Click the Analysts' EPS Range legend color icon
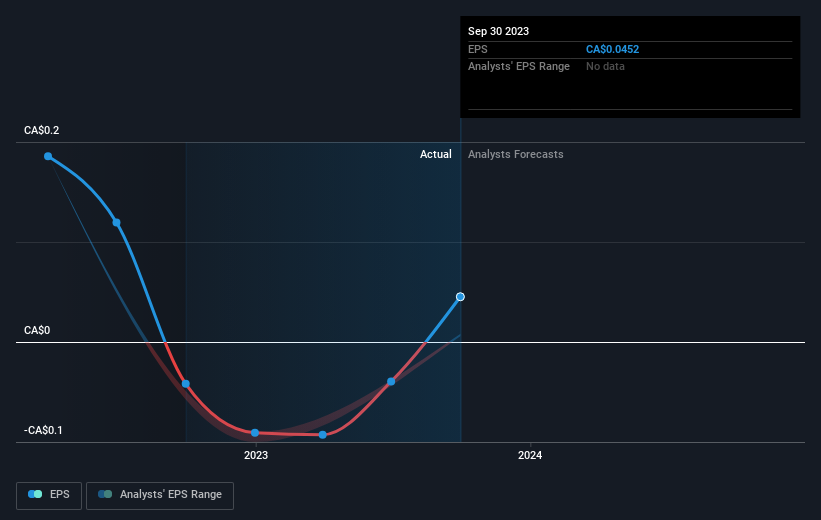The image size is (821, 520). (105, 494)
